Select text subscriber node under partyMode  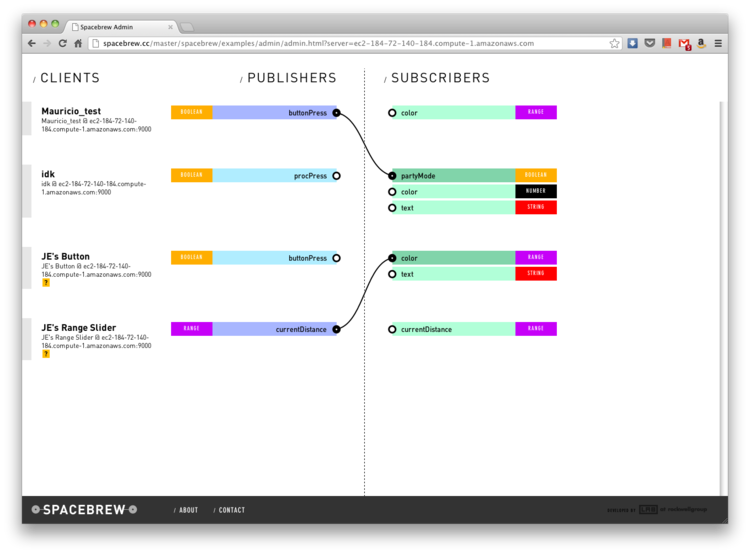click(x=392, y=208)
